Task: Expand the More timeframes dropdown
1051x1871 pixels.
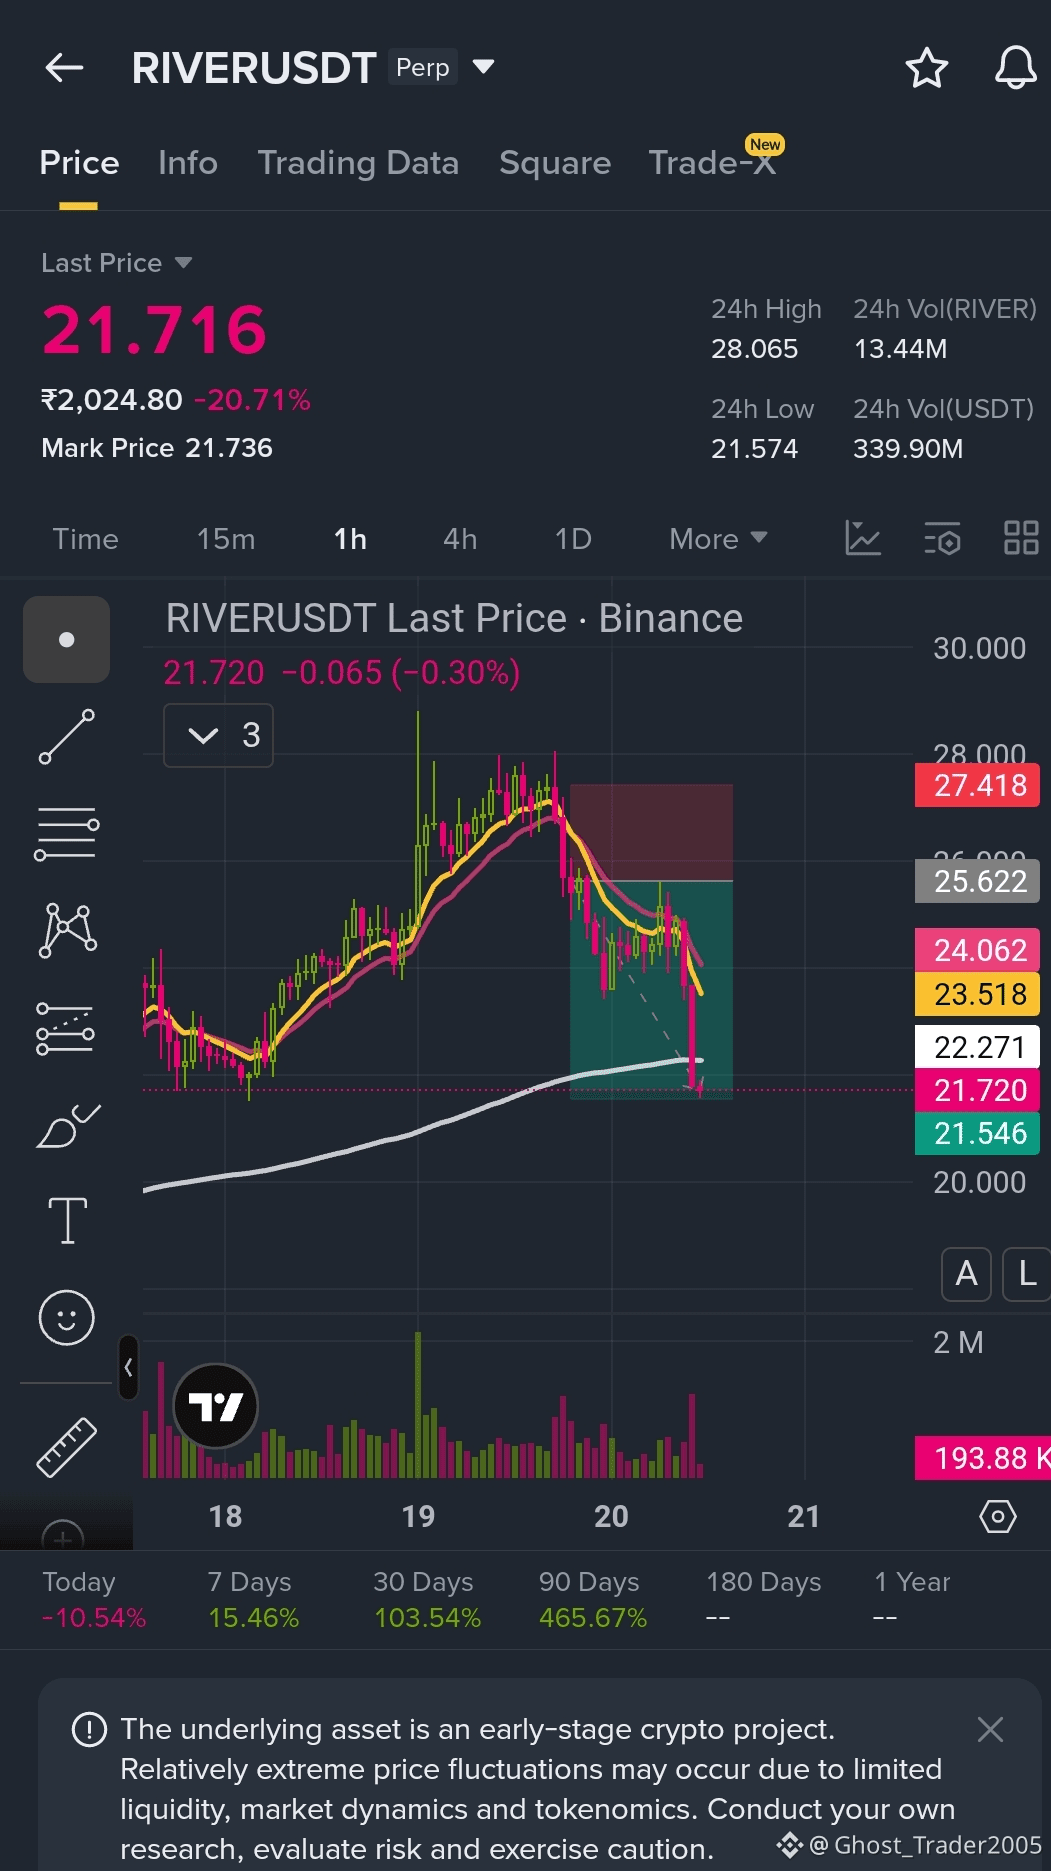Action: (718, 539)
